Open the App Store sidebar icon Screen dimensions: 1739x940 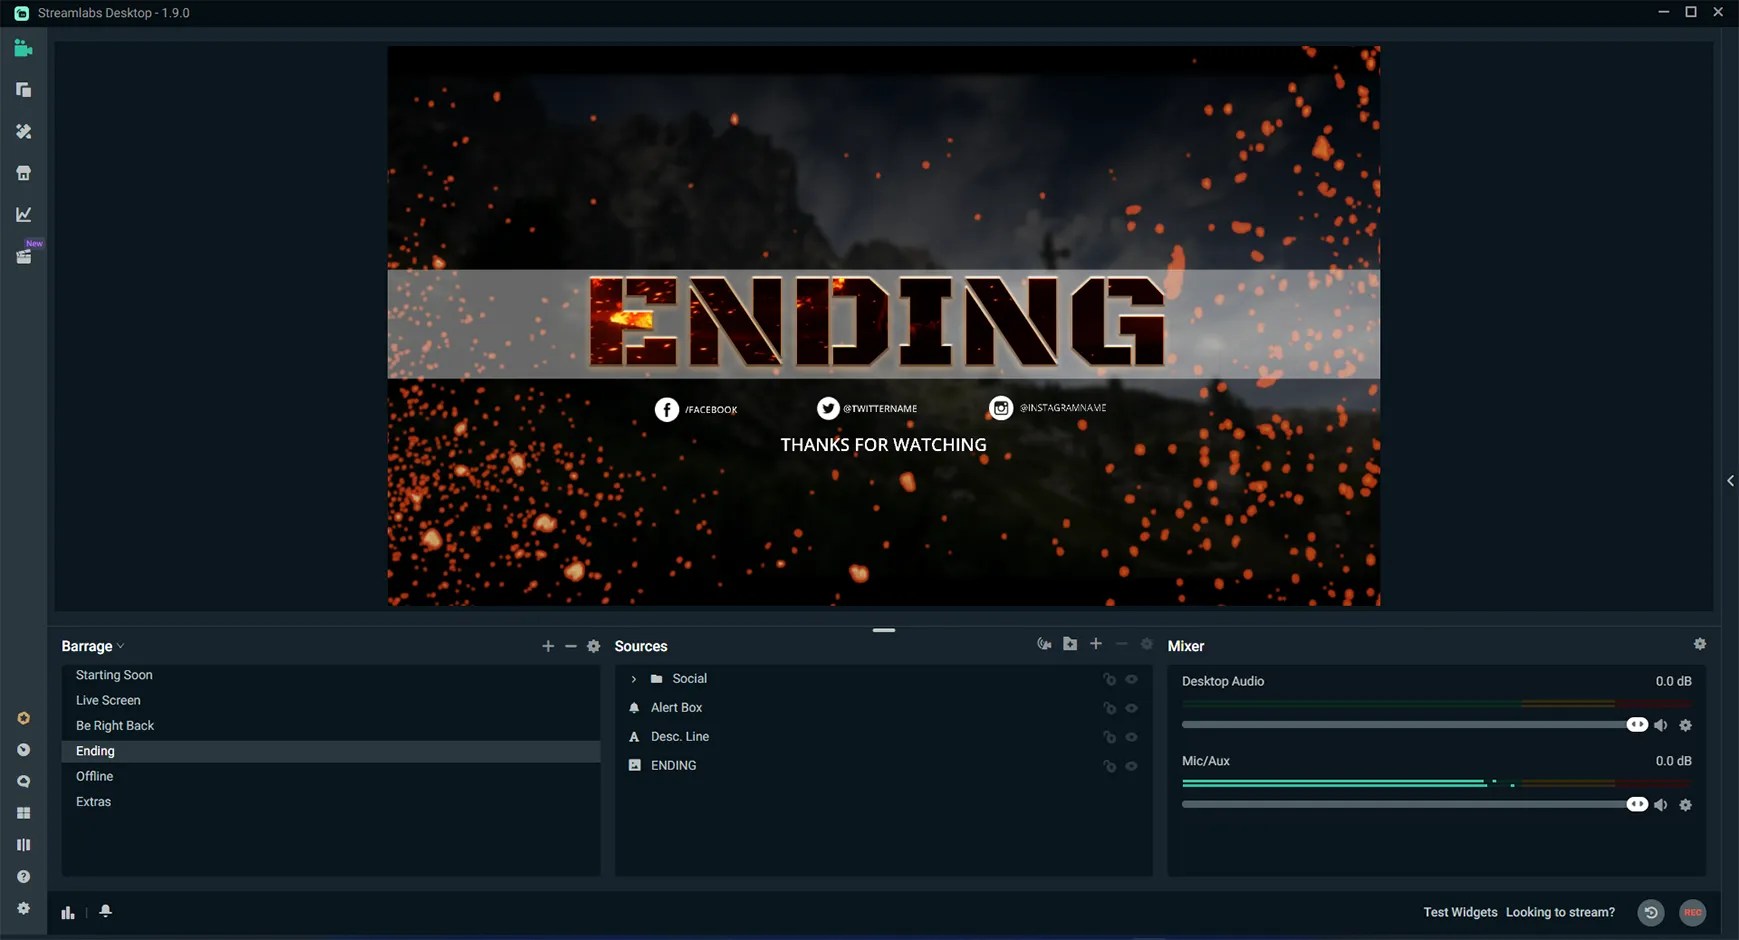[x=24, y=172]
